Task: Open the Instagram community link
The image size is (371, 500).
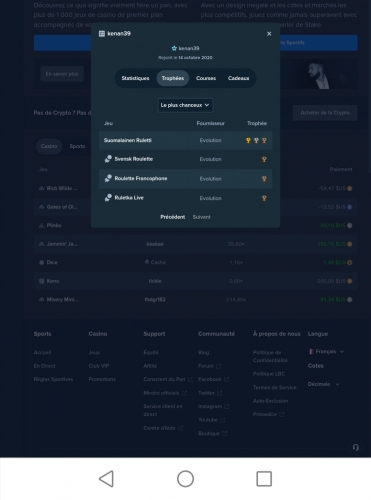Action: click(214, 407)
